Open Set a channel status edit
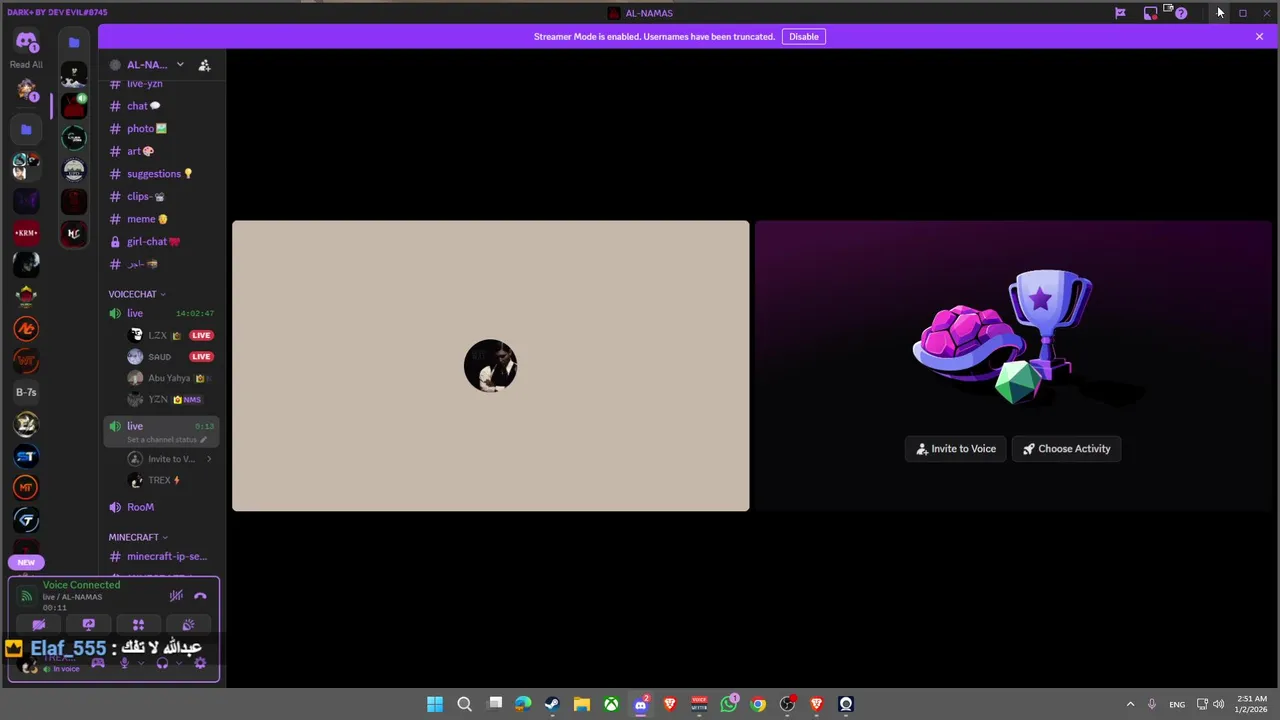1280x720 pixels. click(x=166, y=439)
